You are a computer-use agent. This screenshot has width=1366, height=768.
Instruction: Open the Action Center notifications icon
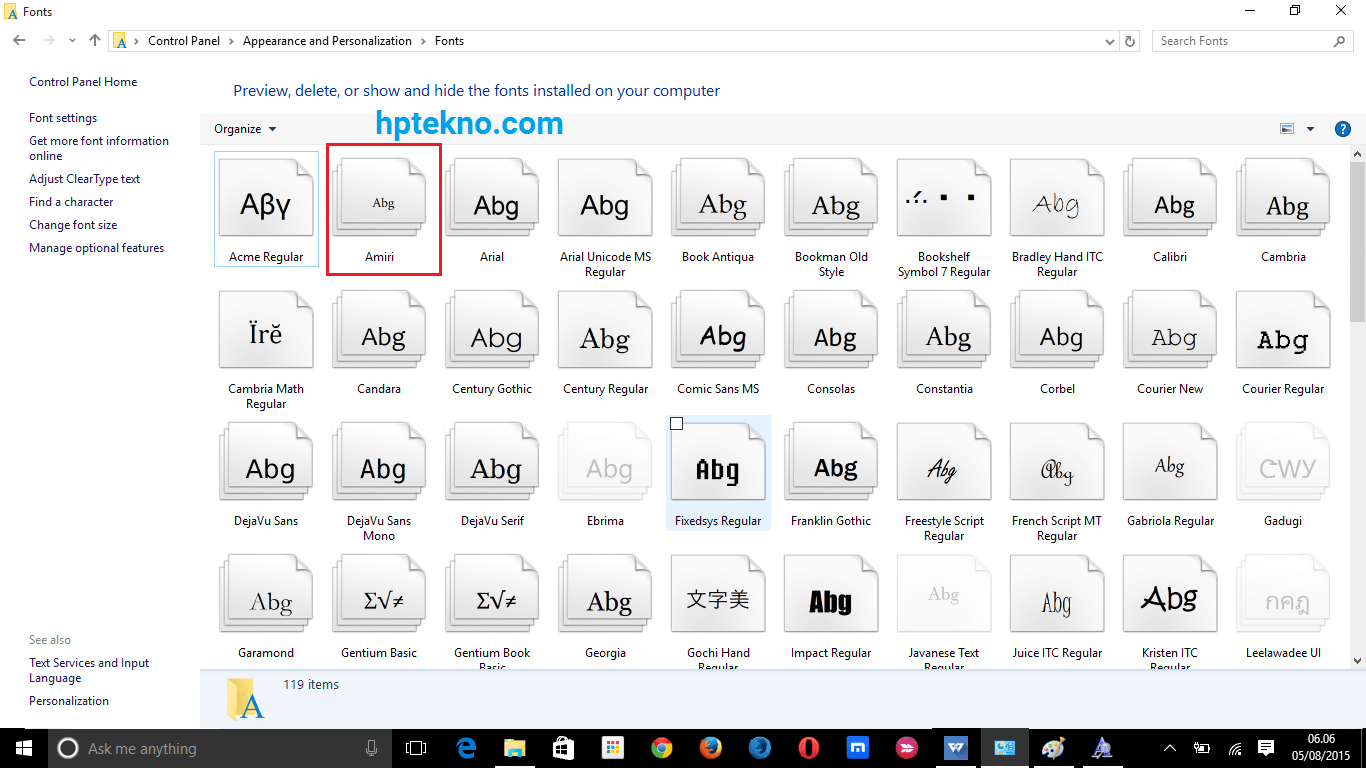(x=1265, y=748)
